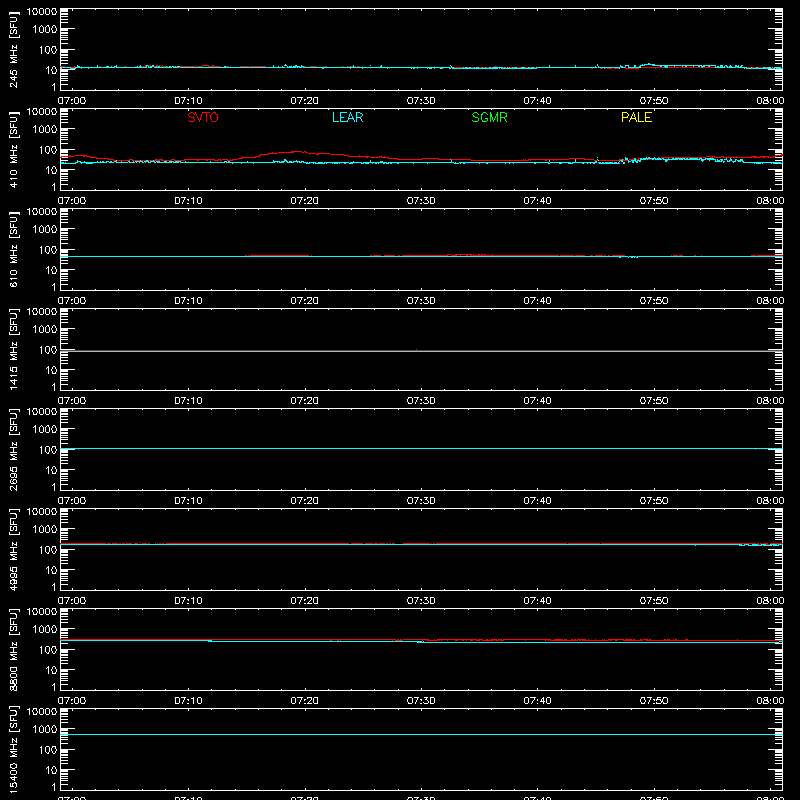The width and height of the screenshot is (800, 800).
Task: Click the 100 tick on 610 MHz axis
Action: pos(48,250)
